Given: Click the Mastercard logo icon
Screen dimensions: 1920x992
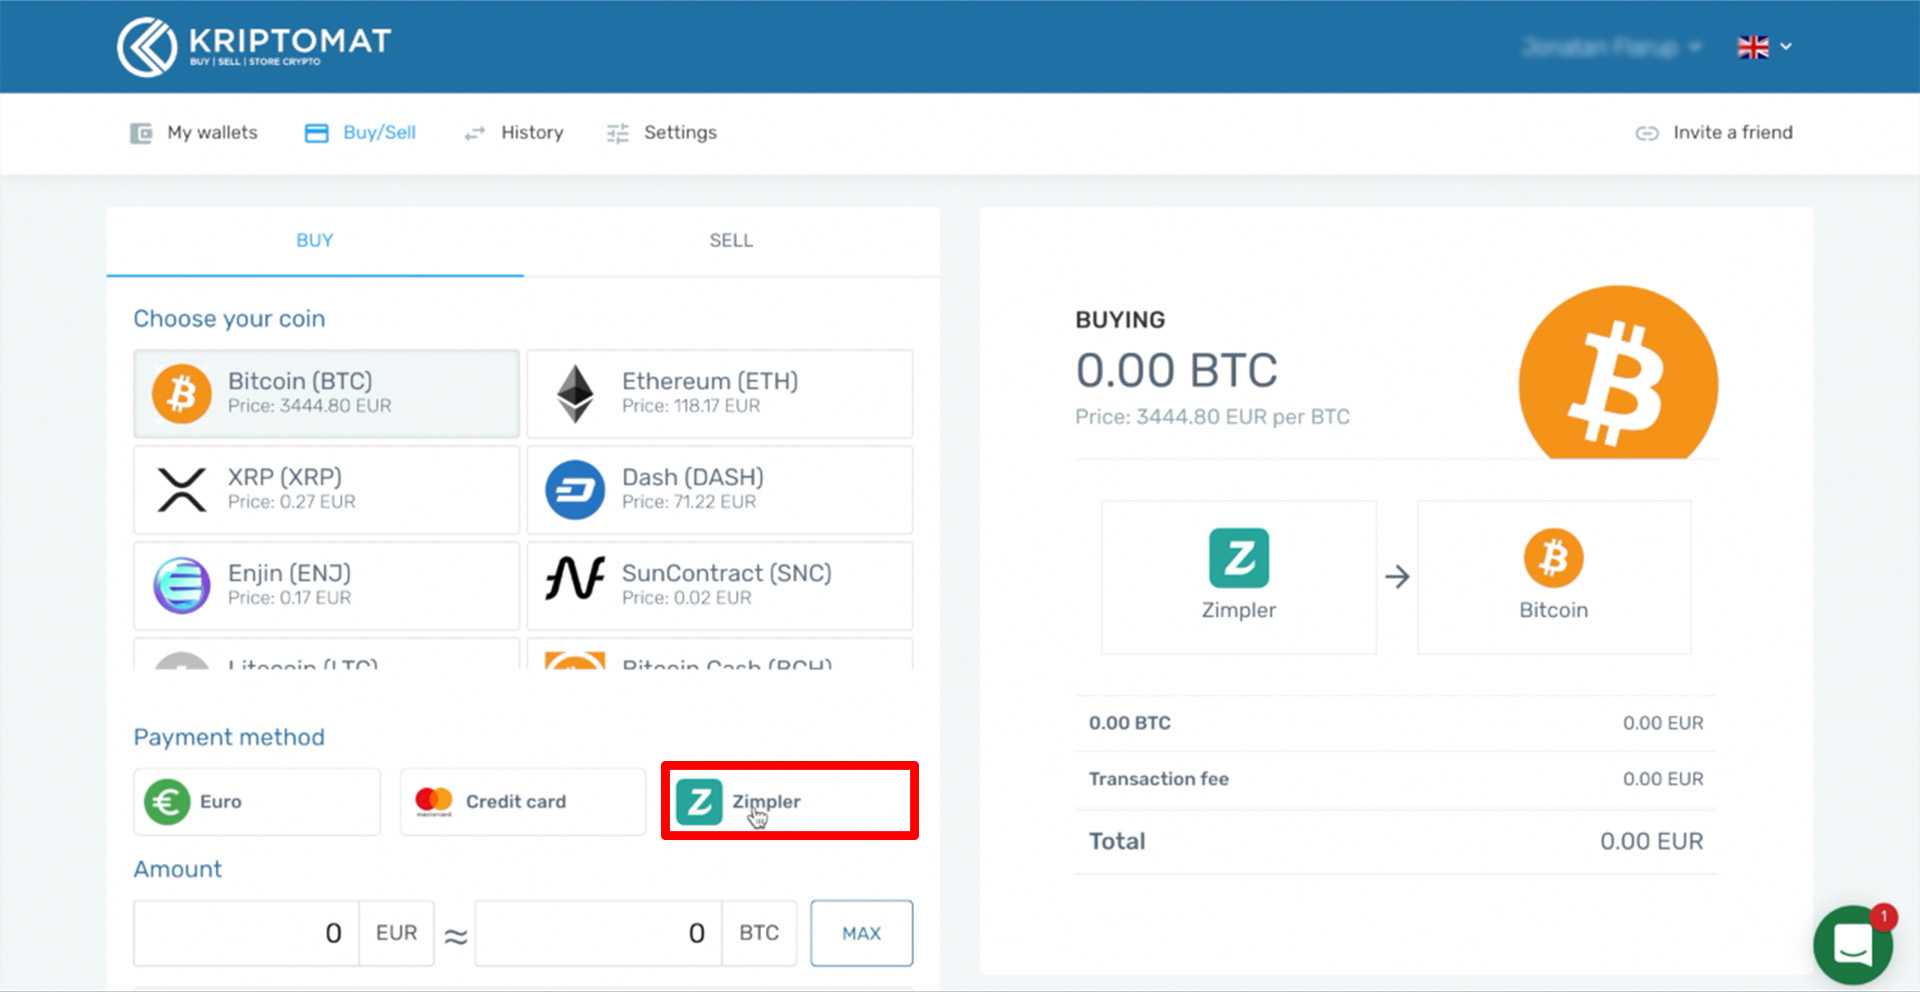Looking at the screenshot, I should point(434,801).
